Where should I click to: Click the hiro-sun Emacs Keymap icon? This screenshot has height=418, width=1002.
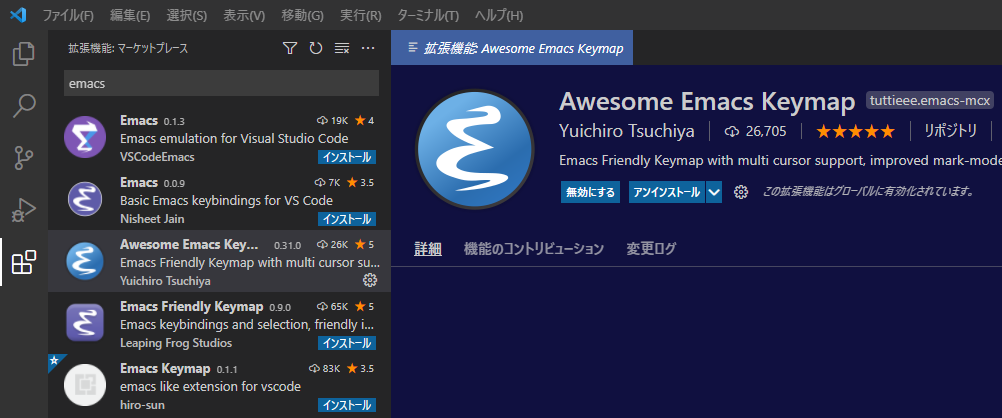coord(85,385)
